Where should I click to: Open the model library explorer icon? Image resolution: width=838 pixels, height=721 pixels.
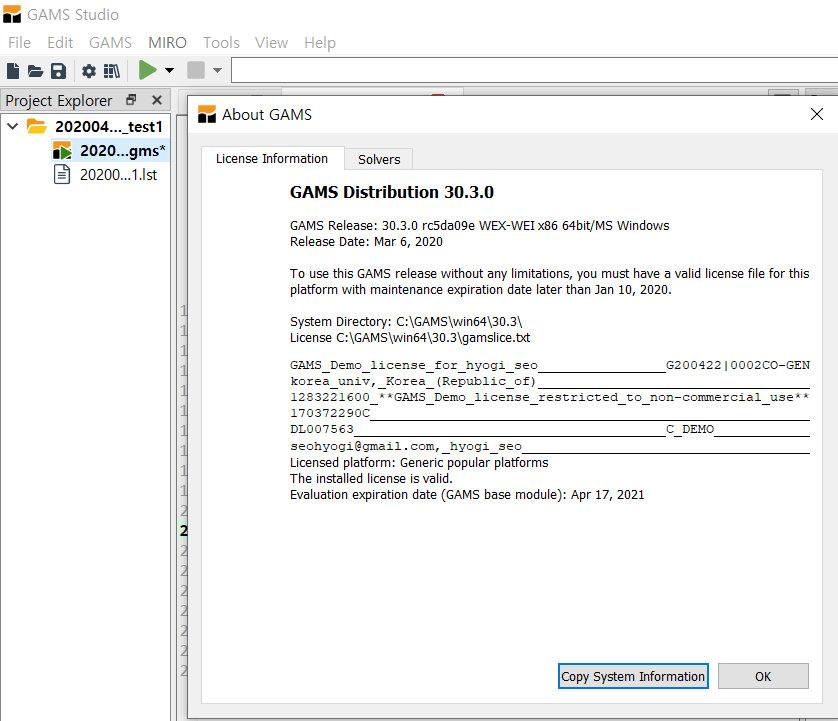(112, 71)
